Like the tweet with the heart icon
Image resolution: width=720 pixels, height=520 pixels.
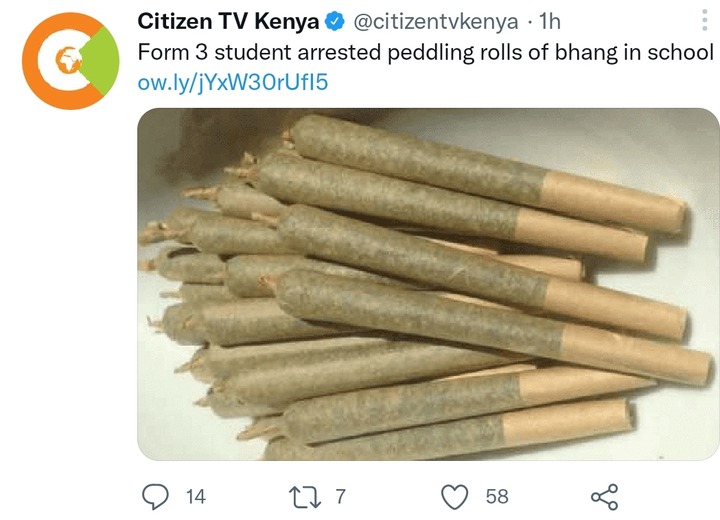coord(455,497)
